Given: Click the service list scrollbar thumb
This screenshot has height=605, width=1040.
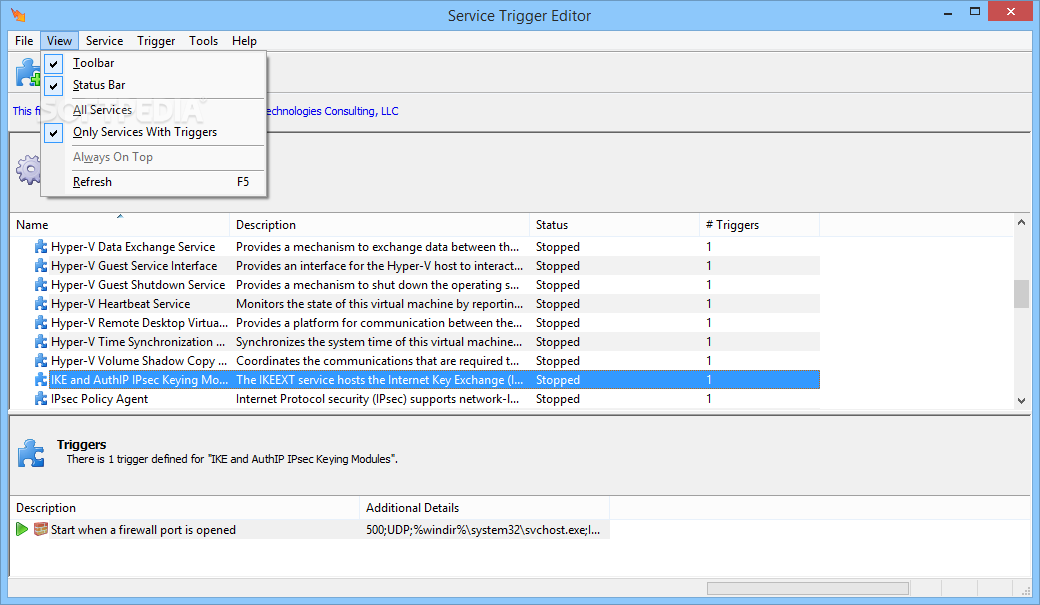Looking at the screenshot, I should pyautogui.click(x=1021, y=294).
